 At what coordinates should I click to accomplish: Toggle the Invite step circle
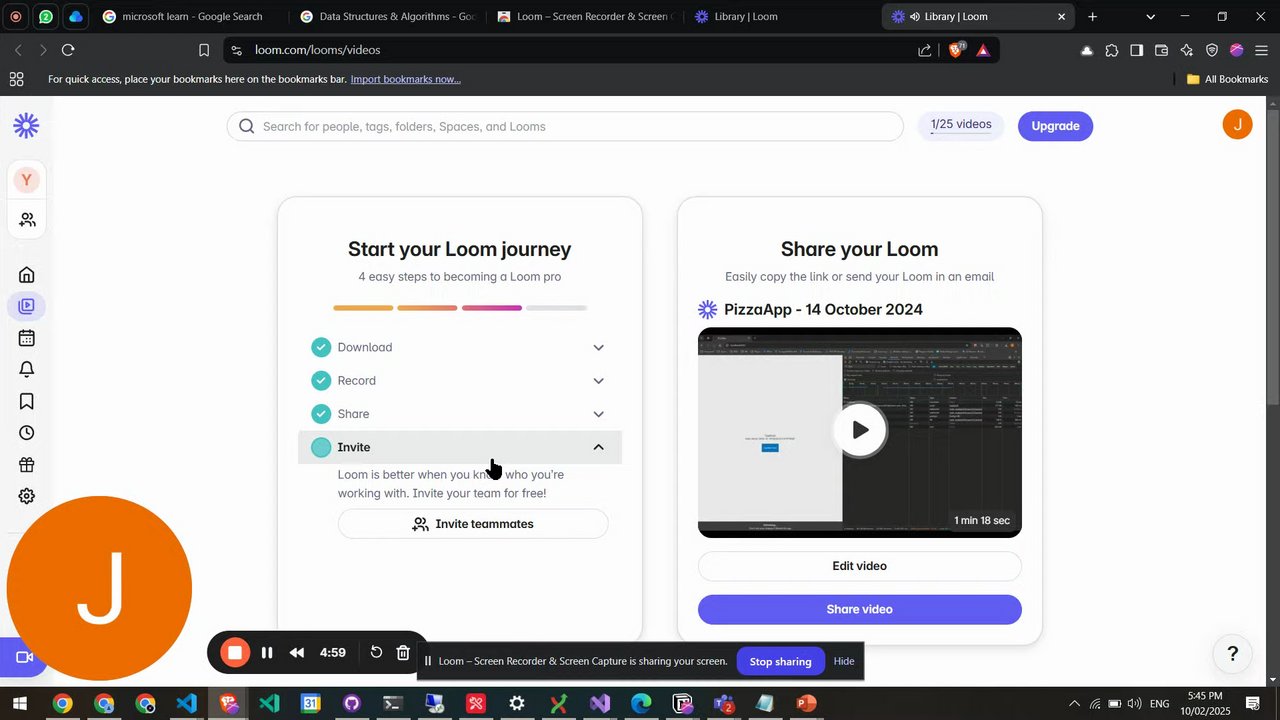pyautogui.click(x=321, y=447)
